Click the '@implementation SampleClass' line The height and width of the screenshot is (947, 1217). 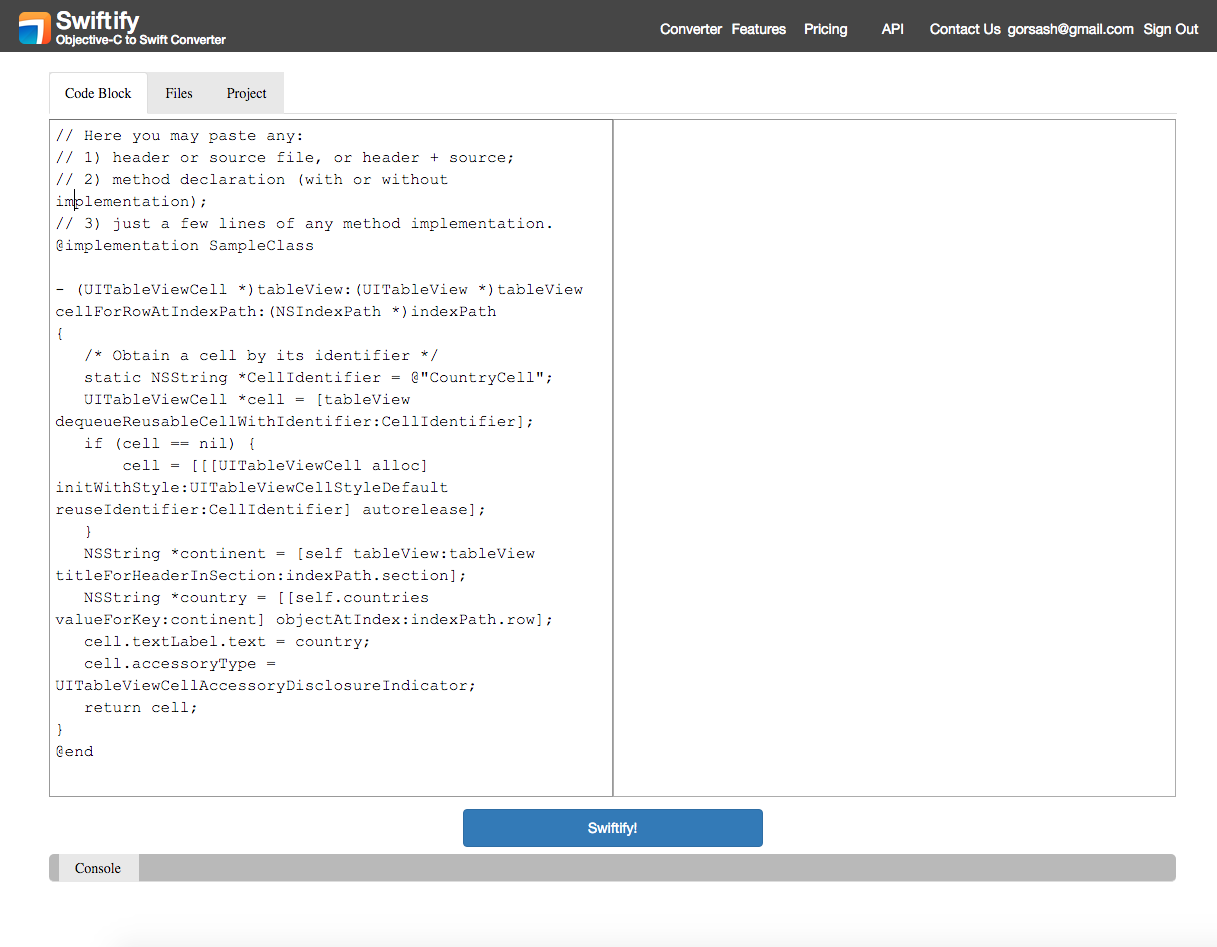[x=185, y=245]
